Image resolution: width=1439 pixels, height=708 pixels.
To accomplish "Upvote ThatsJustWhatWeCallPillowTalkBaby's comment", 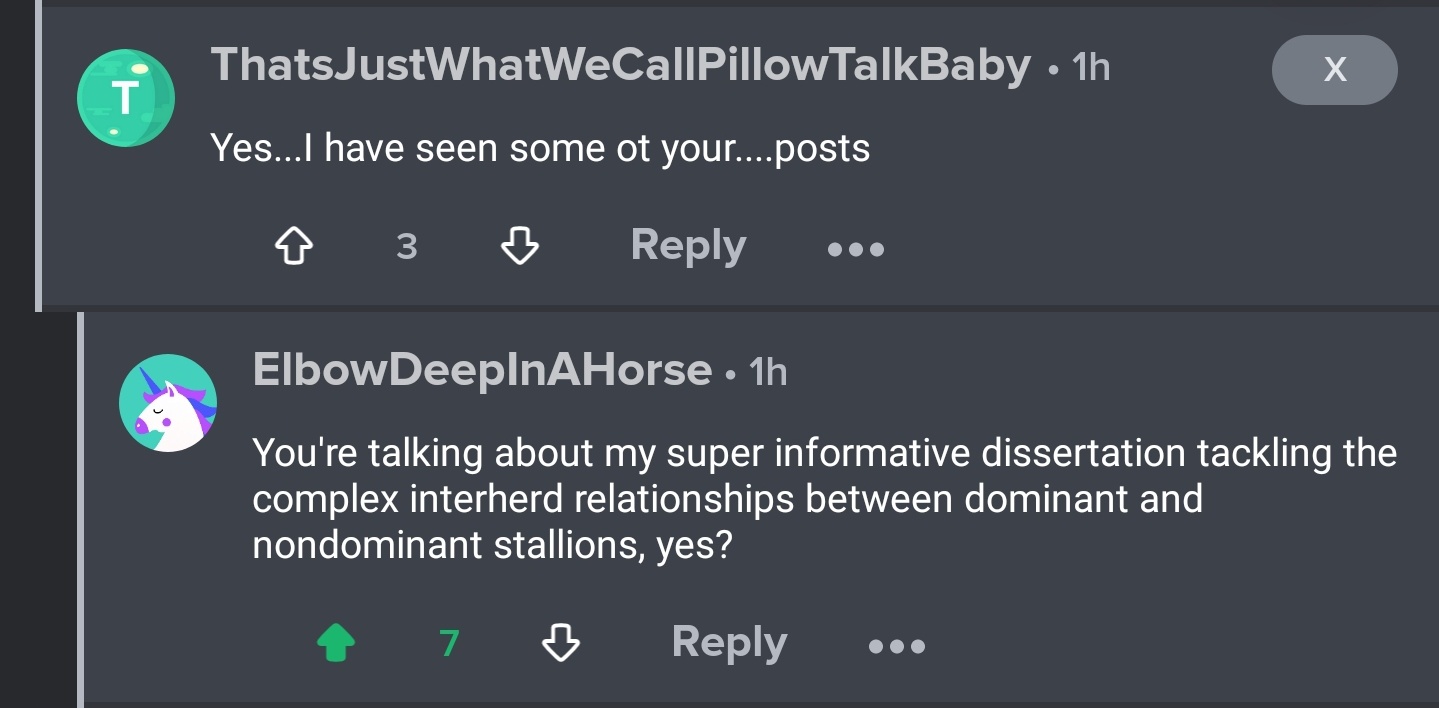I will 292,246.
